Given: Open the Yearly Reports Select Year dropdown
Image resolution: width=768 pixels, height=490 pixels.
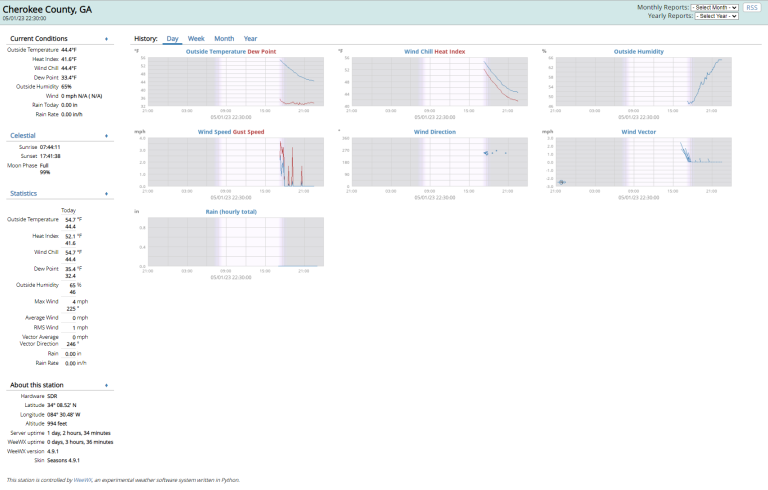Looking at the screenshot, I should pyautogui.click(x=716, y=16).
